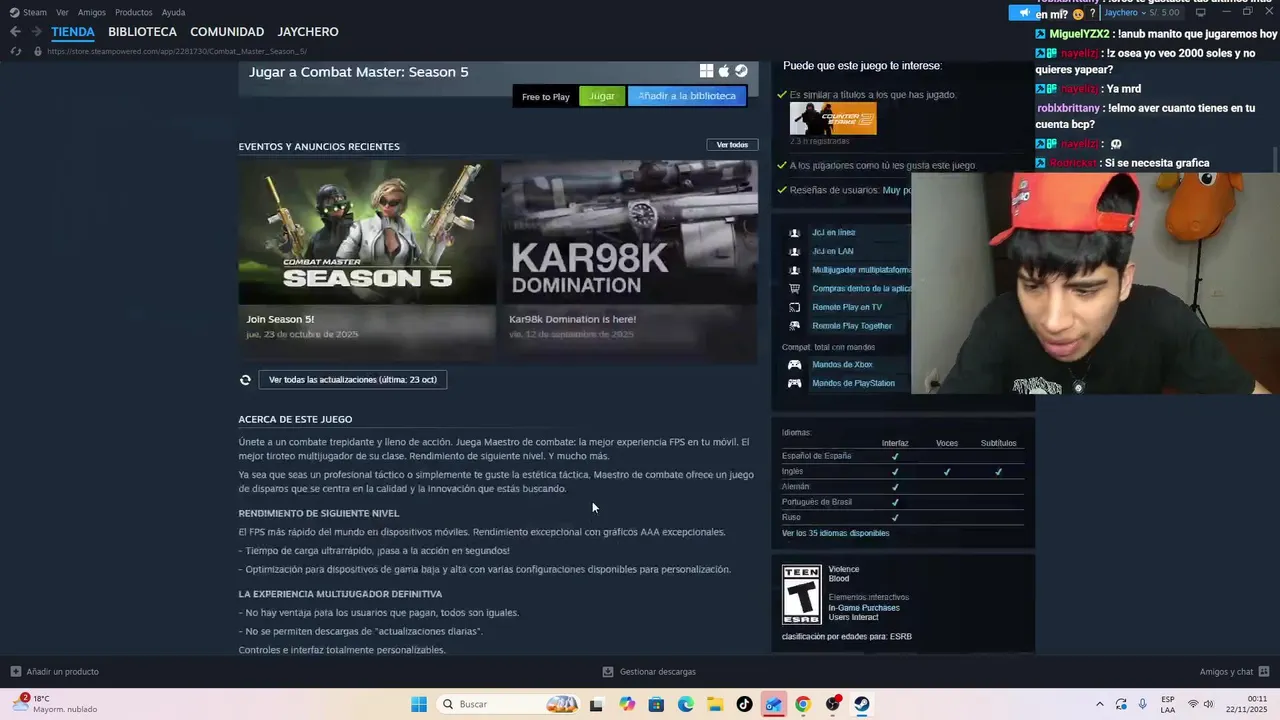Switch to the COMUNIDAD tab
The width and height of the screenshot is (1280, 720).
pos(227,32)
